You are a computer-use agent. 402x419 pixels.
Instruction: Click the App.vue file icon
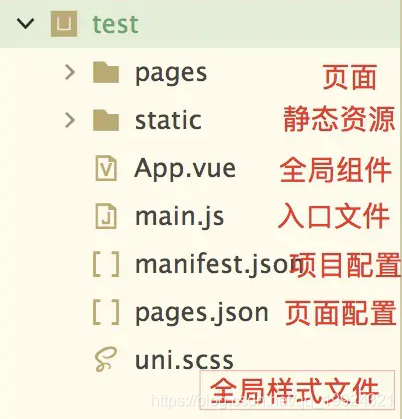point(106,168)
